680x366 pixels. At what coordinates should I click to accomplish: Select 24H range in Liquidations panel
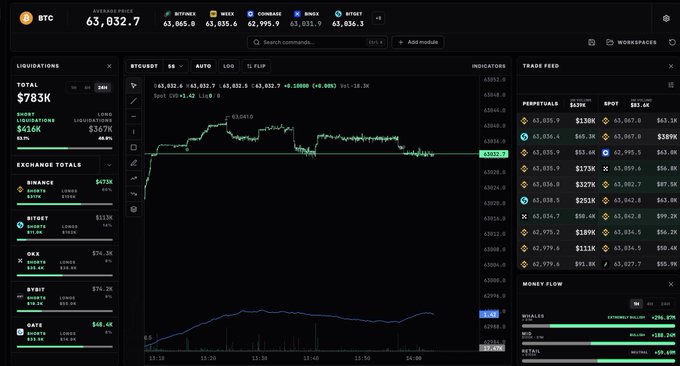(103, 88)
